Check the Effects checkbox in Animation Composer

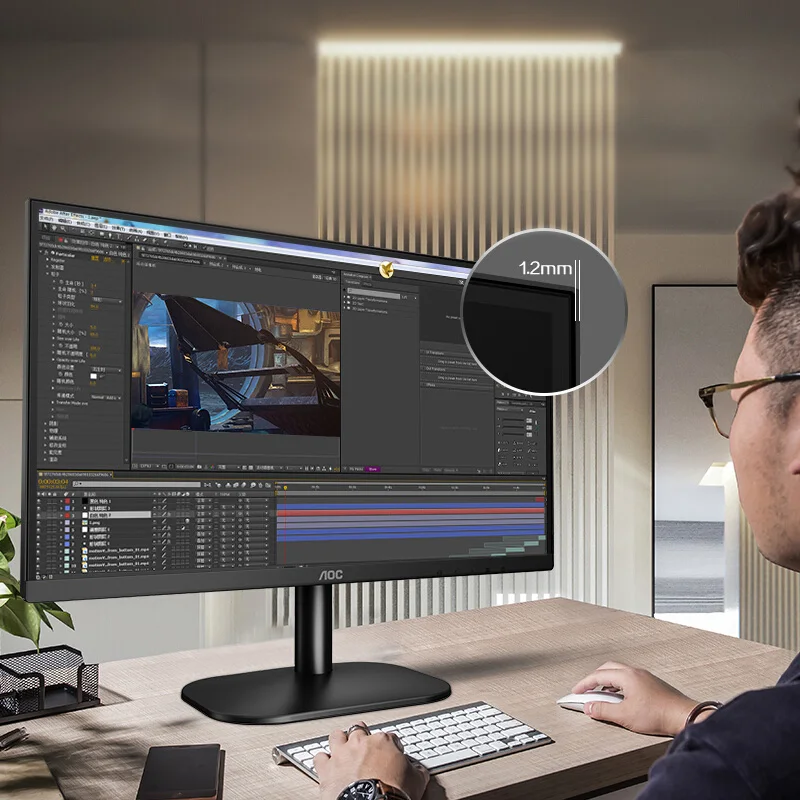tap(422, 384)
